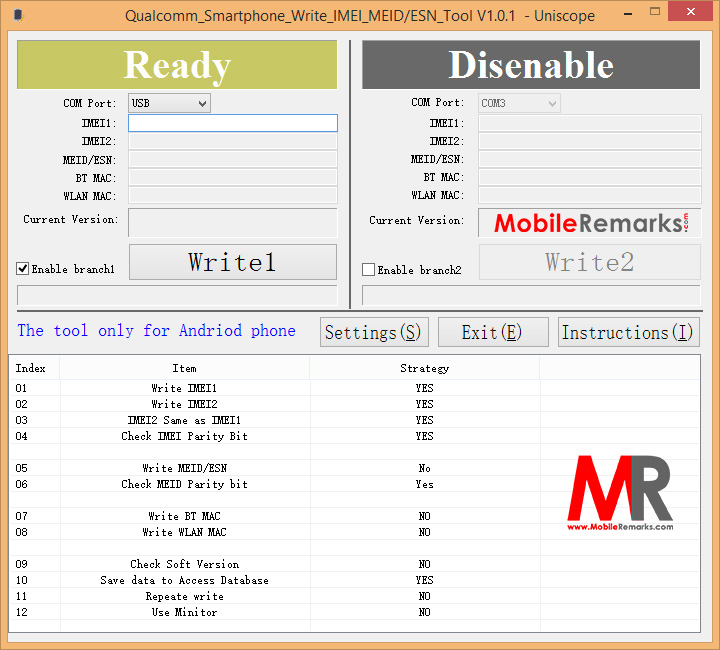Select the 'Write IMEI2' row
Image resolution: width=720 pixels, height=650 pixels.
pos(355,404)
